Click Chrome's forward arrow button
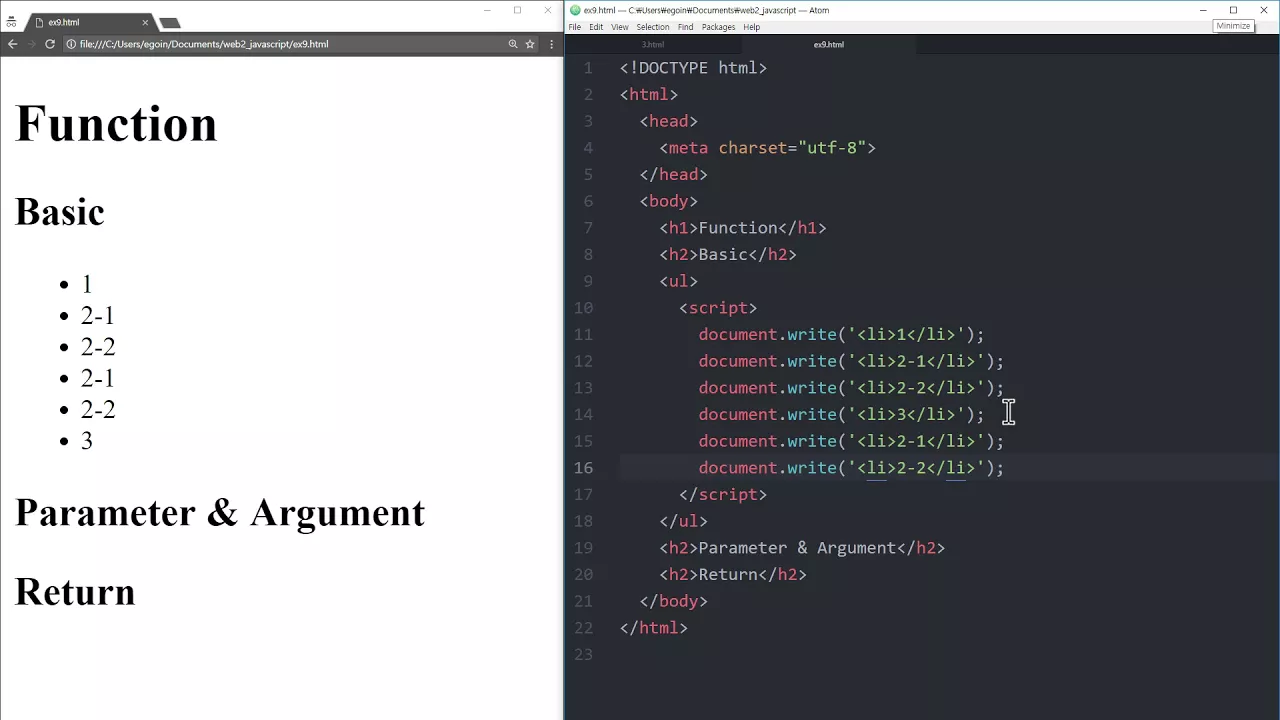Screen dimensions: 1280x720 pos(31,44)
